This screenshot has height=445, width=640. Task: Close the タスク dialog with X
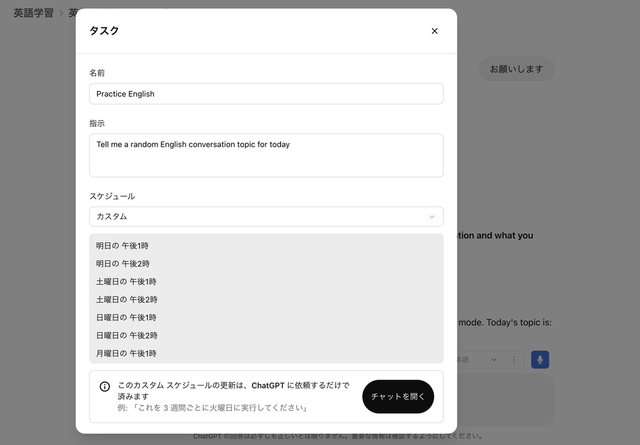[434, 31]
